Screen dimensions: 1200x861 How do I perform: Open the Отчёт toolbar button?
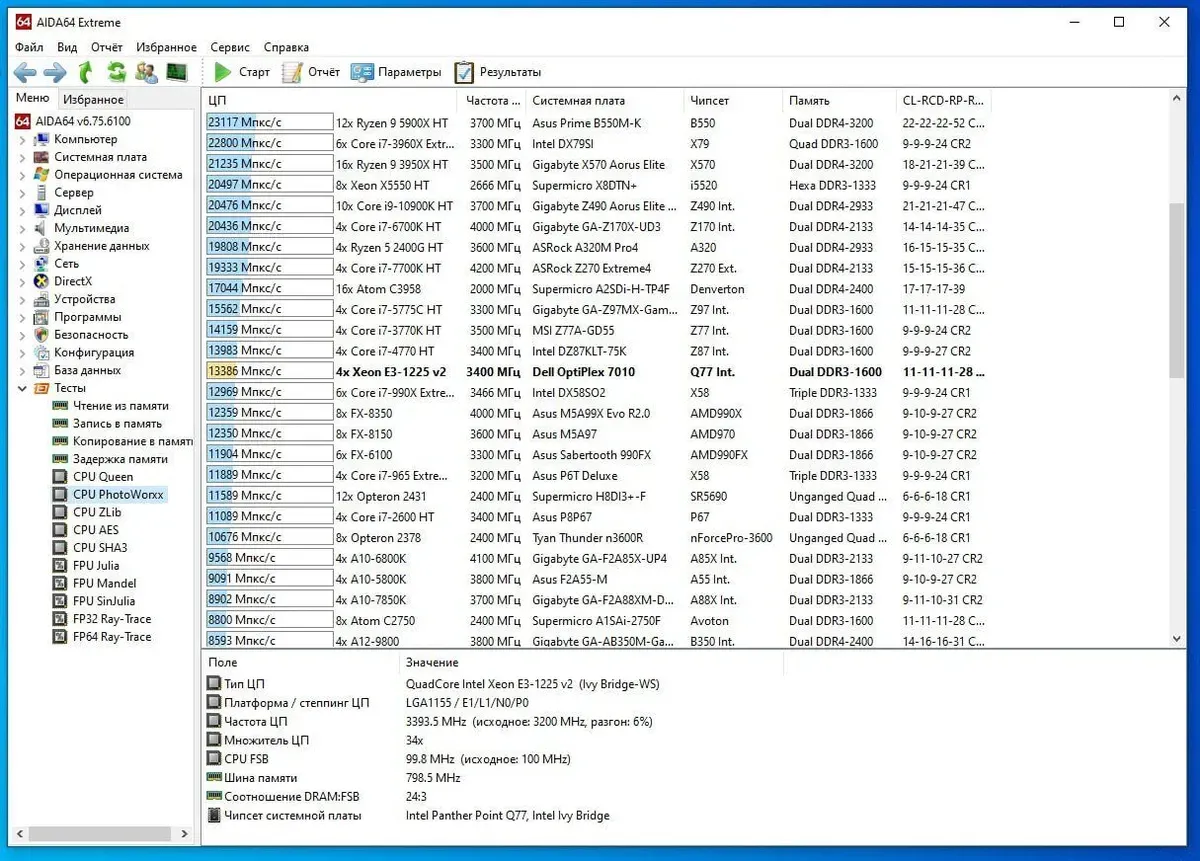click(311, 72)
